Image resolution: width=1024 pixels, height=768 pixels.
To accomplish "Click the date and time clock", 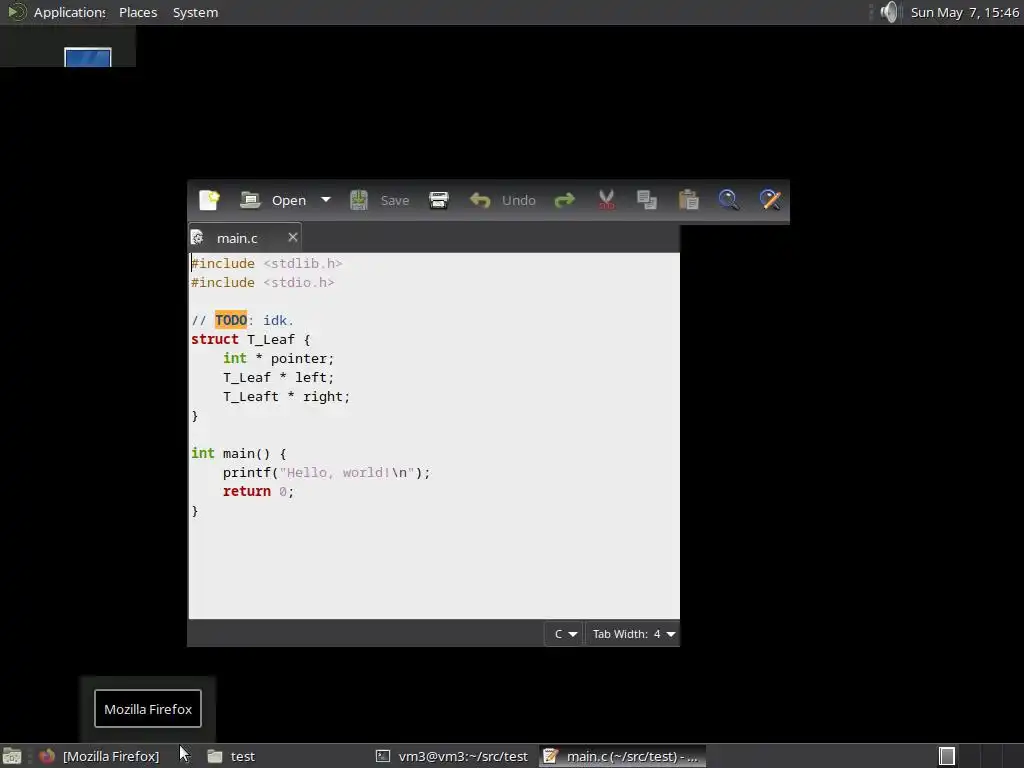I will pyautogui.click(x=965, y=12).
